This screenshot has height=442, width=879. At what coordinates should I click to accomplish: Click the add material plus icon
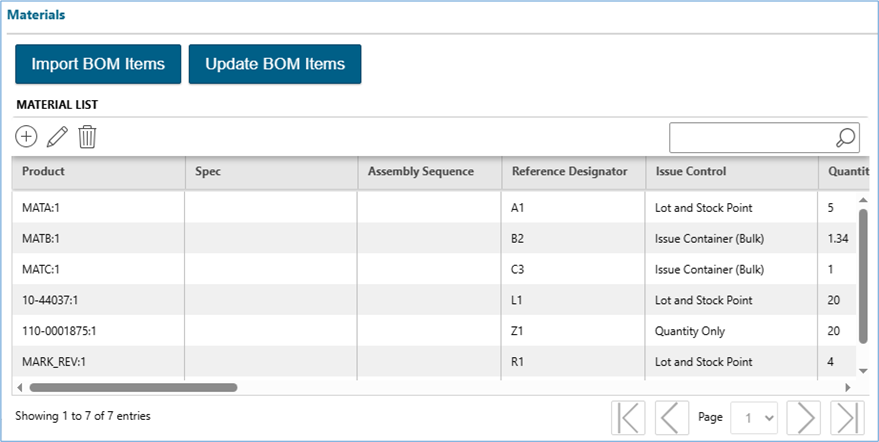[27, 137]
